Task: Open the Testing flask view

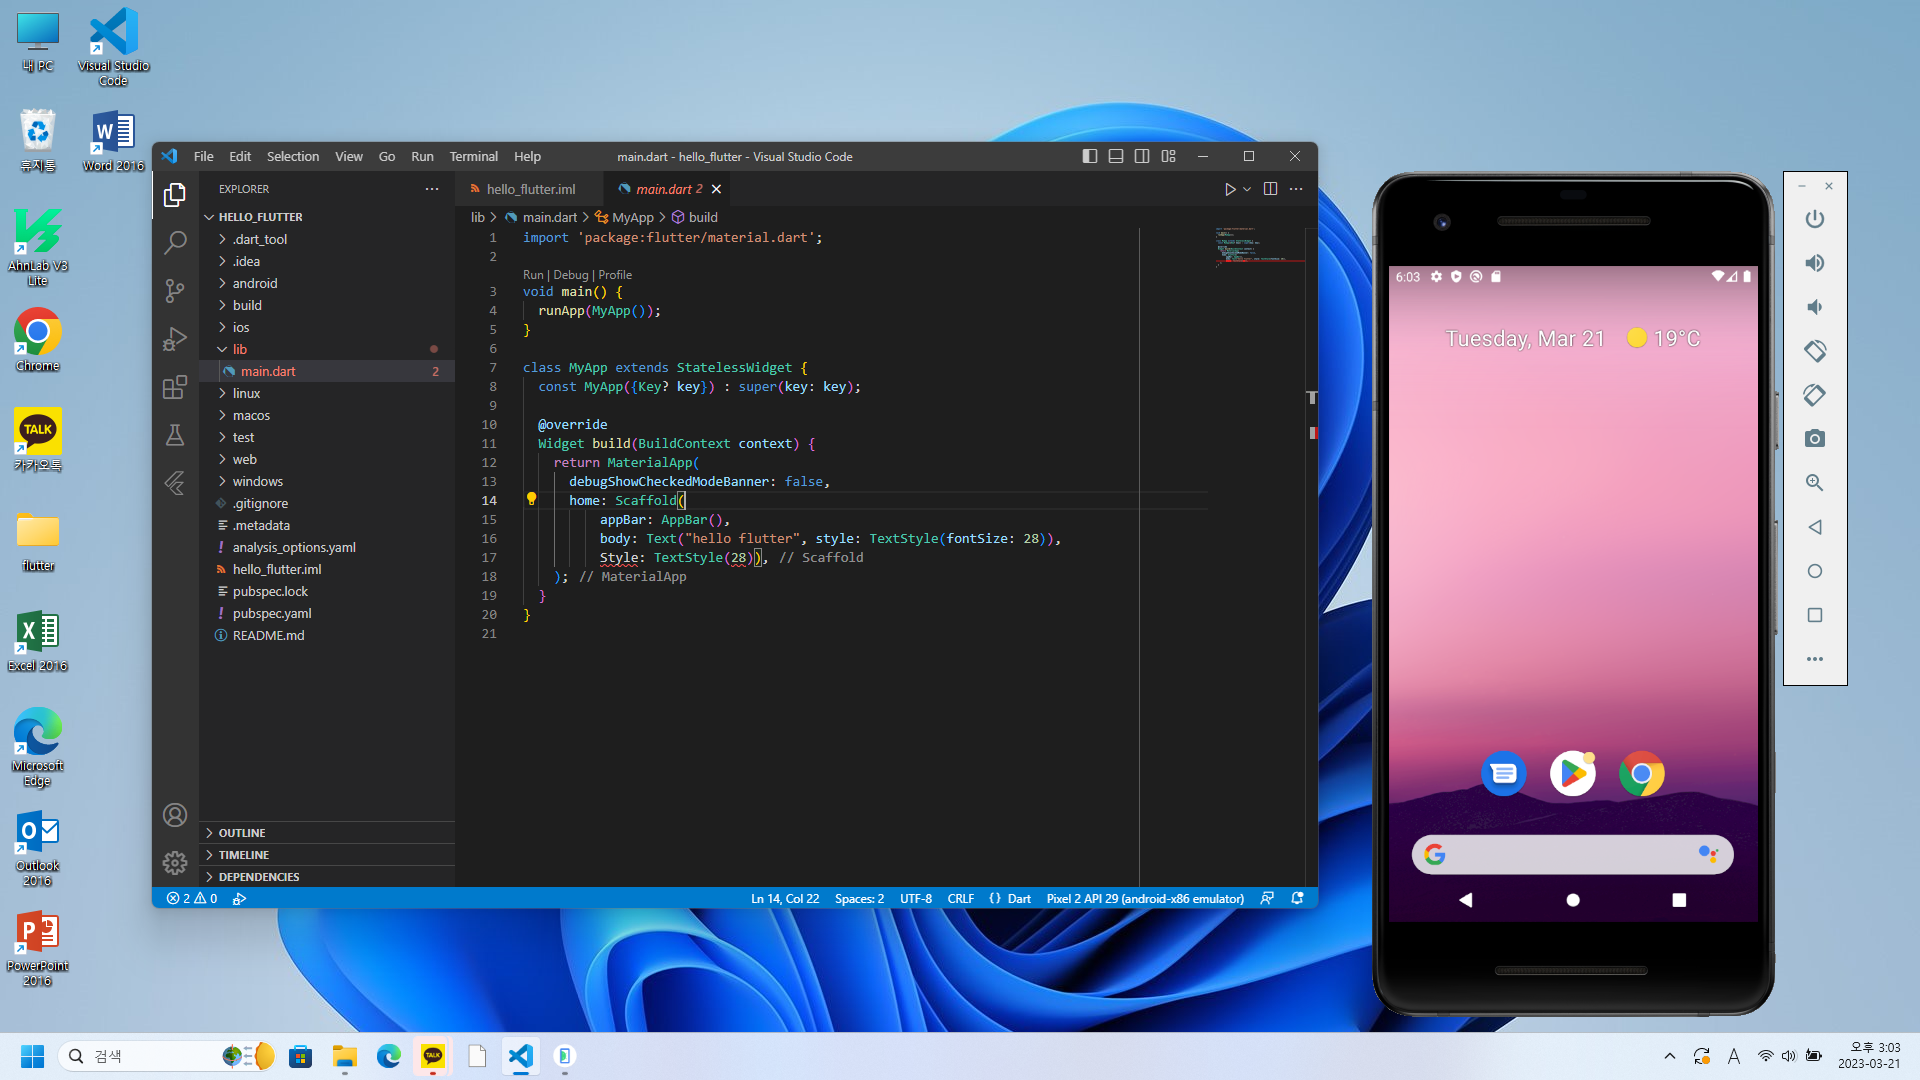Action: click(x=175, y=435)
